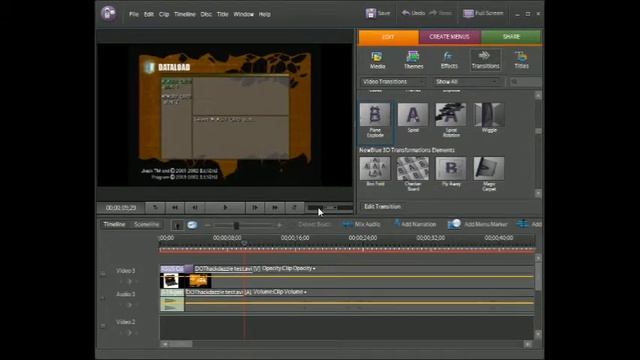
Task: Click the Save disk icon
Action: (x=371, y=13)
